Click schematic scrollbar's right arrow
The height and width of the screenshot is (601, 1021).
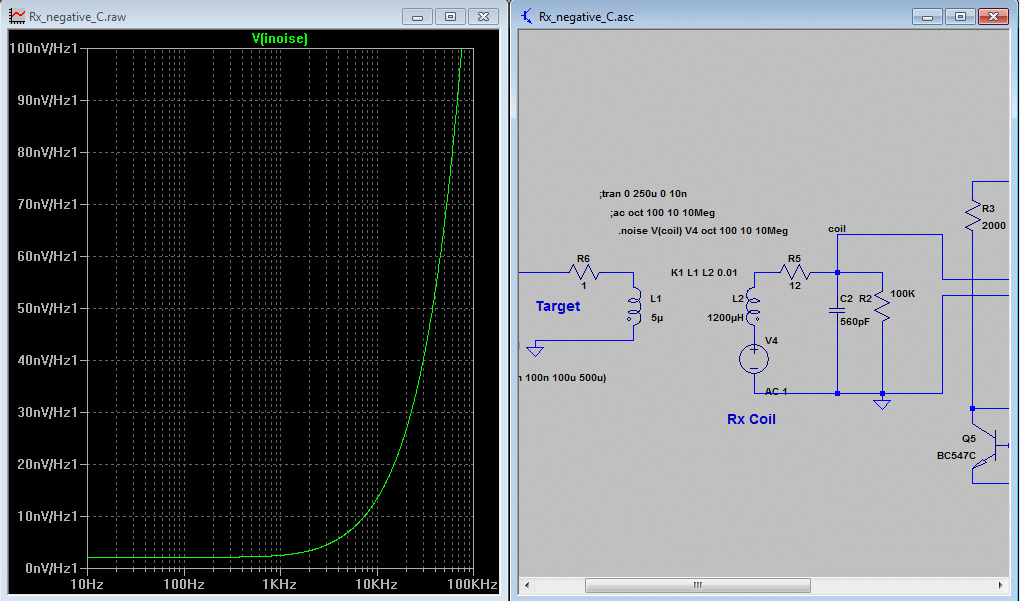coord(1002,585)
